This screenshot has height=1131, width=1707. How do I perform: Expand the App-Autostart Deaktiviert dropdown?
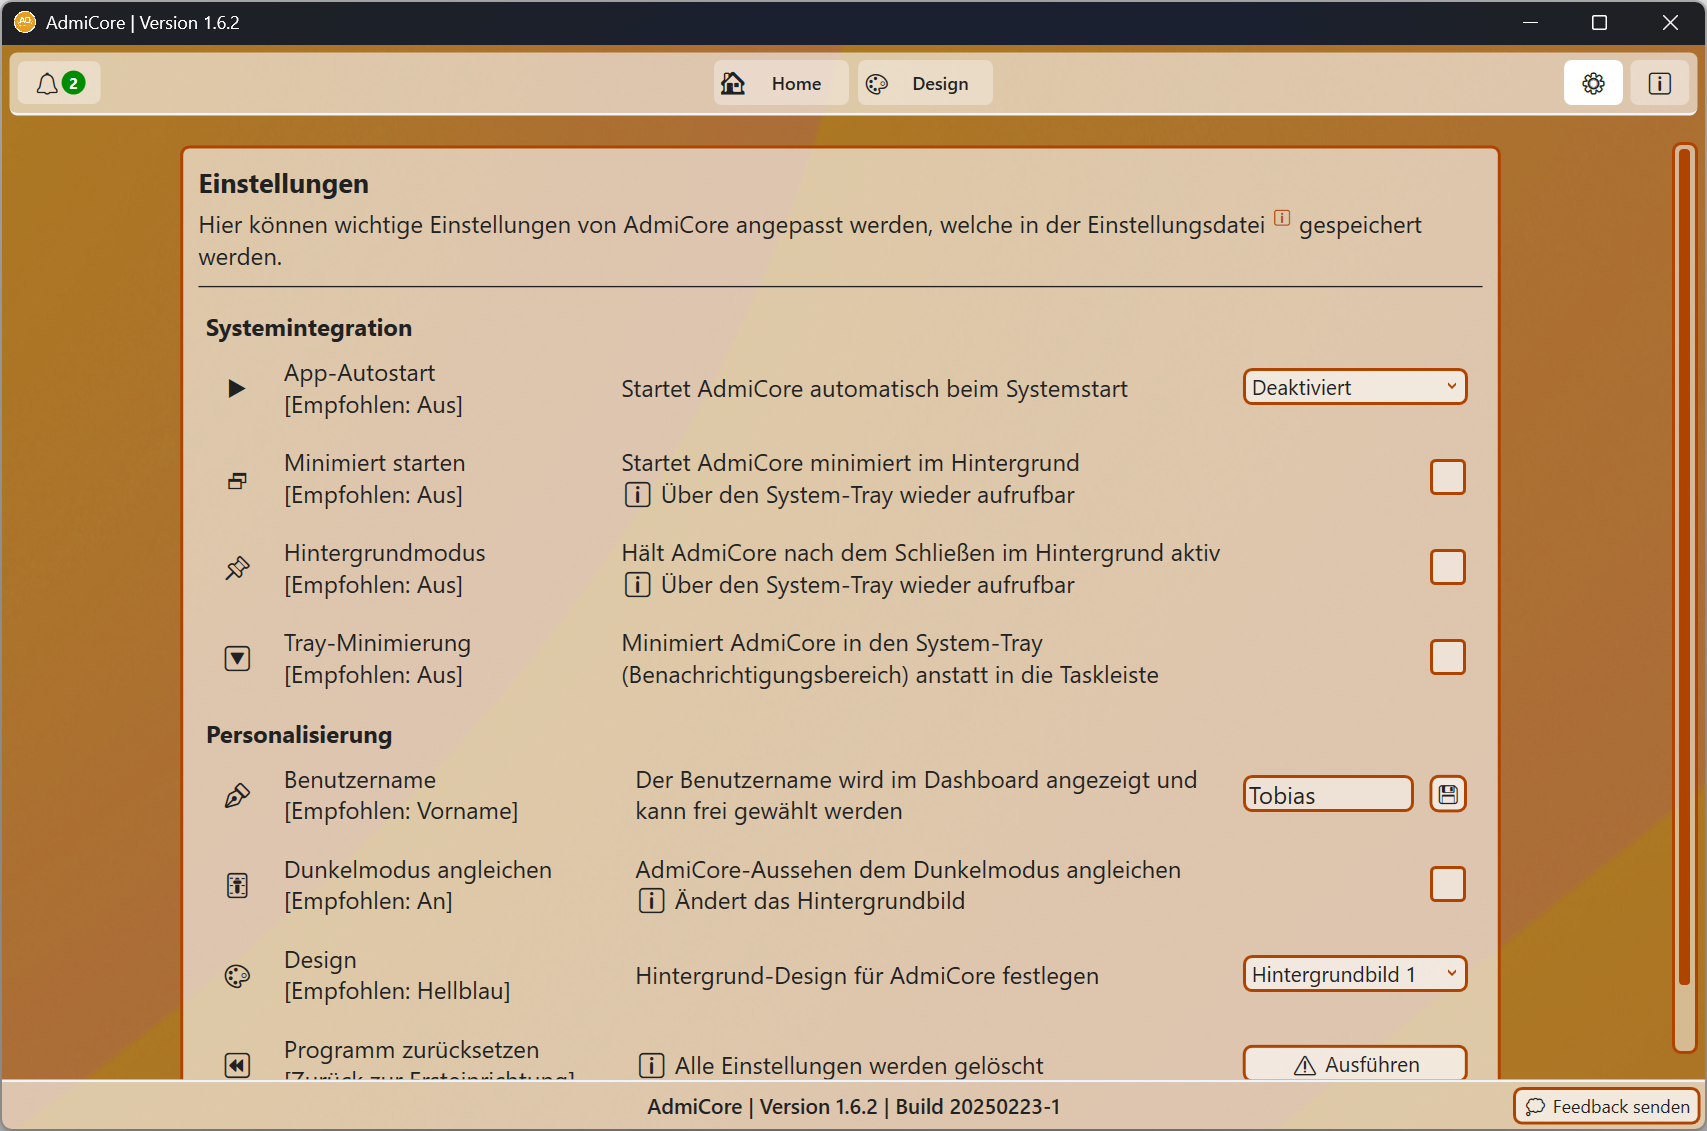click(x=1354, y=387)
